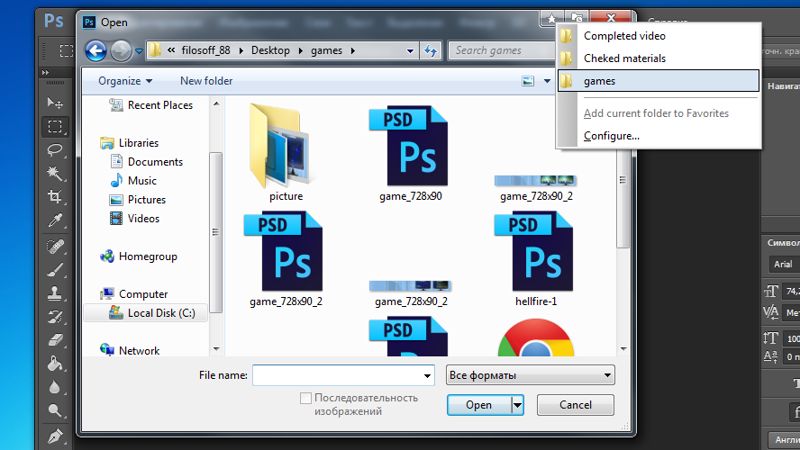
Task: Click the change view icon in dialog toolbar
Action: tap(528, 81)
